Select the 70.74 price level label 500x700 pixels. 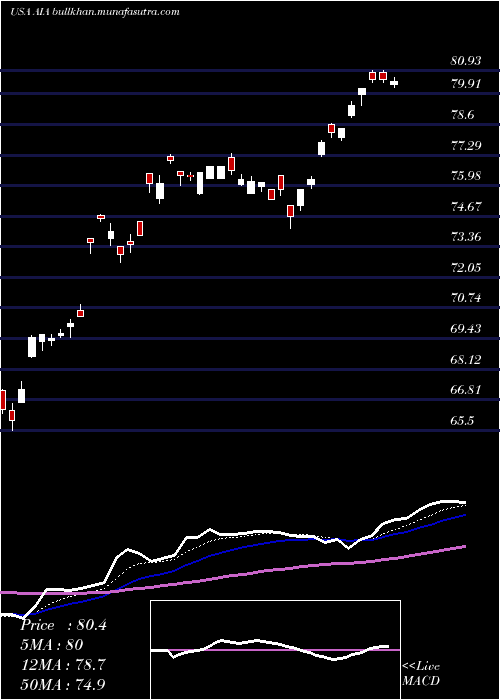point(466,298)
